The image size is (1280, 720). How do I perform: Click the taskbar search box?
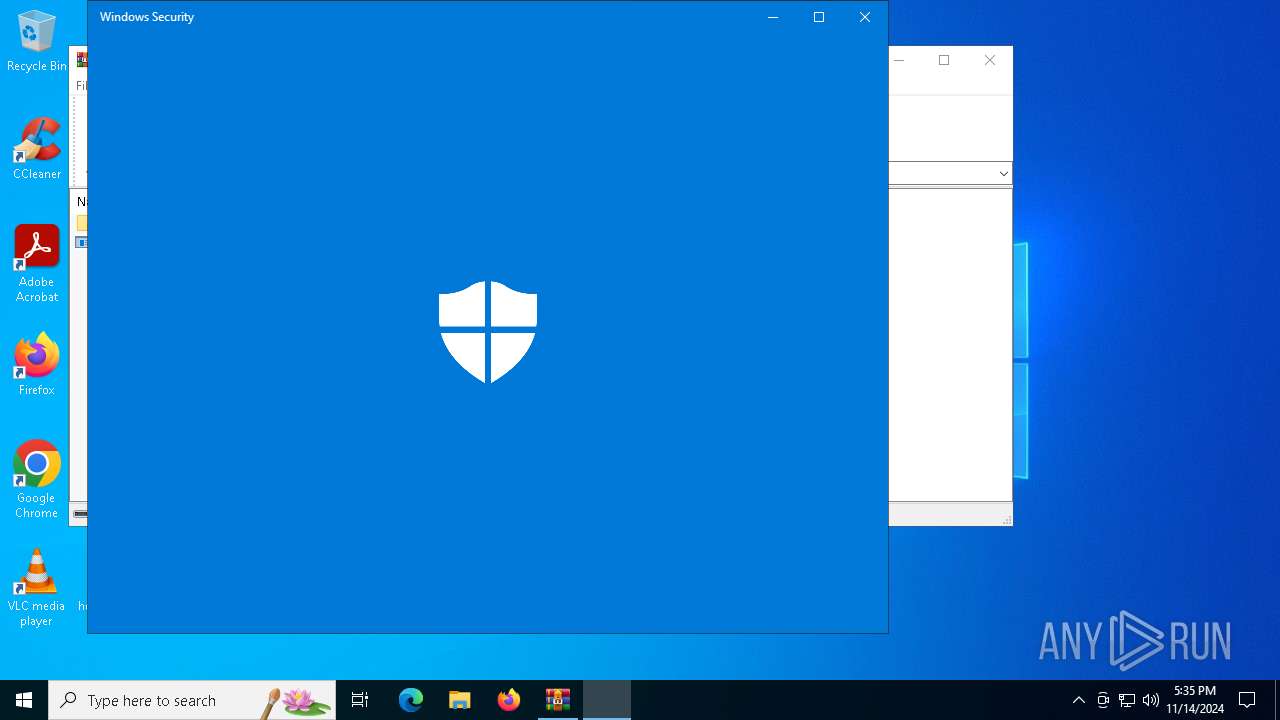tap(192, 700)
